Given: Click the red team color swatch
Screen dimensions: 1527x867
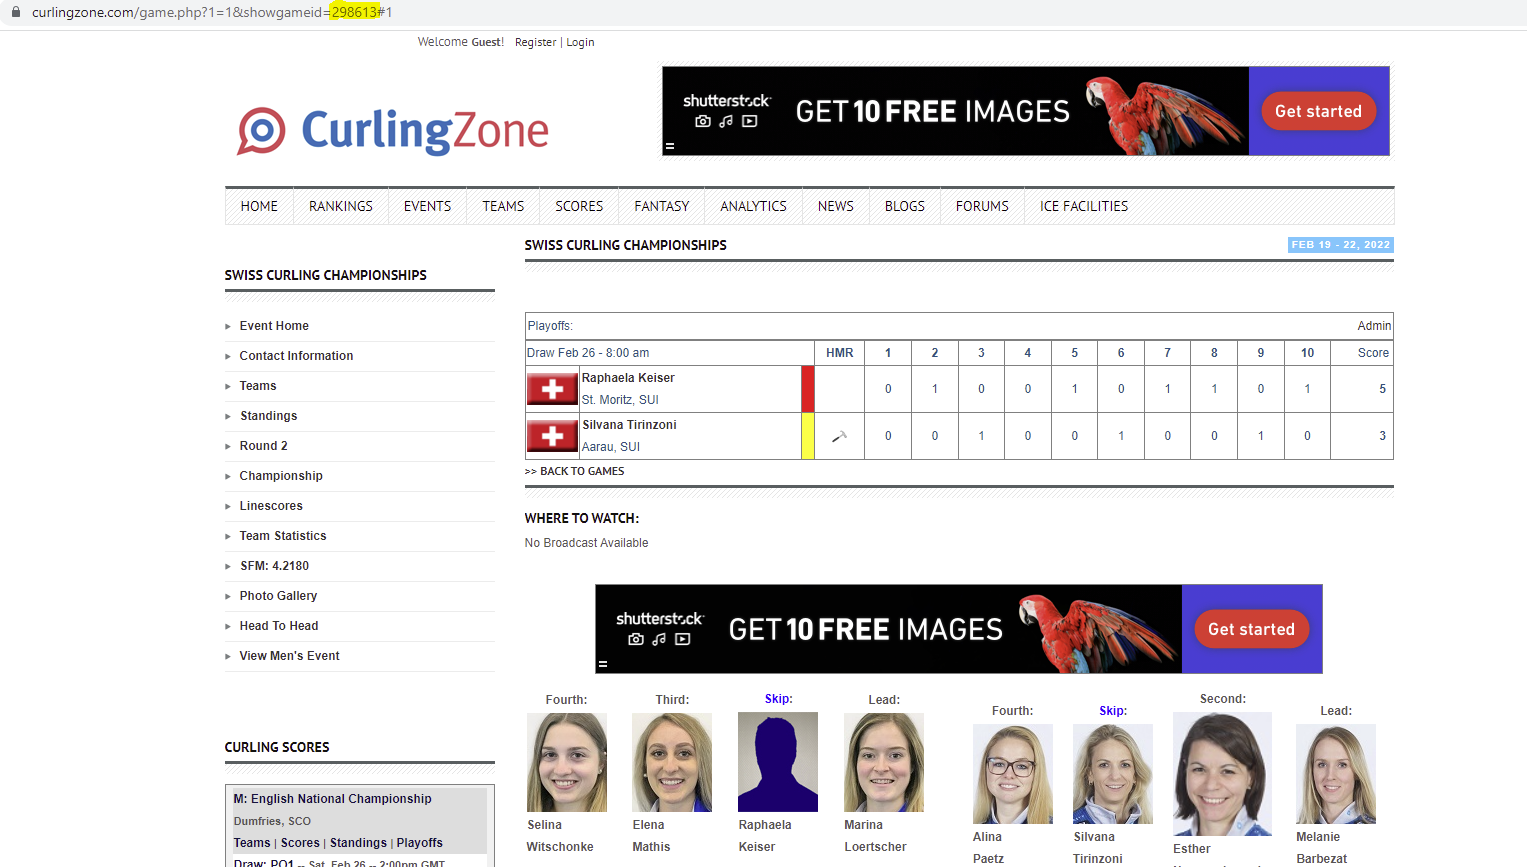Looking at the screenshot, I should pos(807,389).
